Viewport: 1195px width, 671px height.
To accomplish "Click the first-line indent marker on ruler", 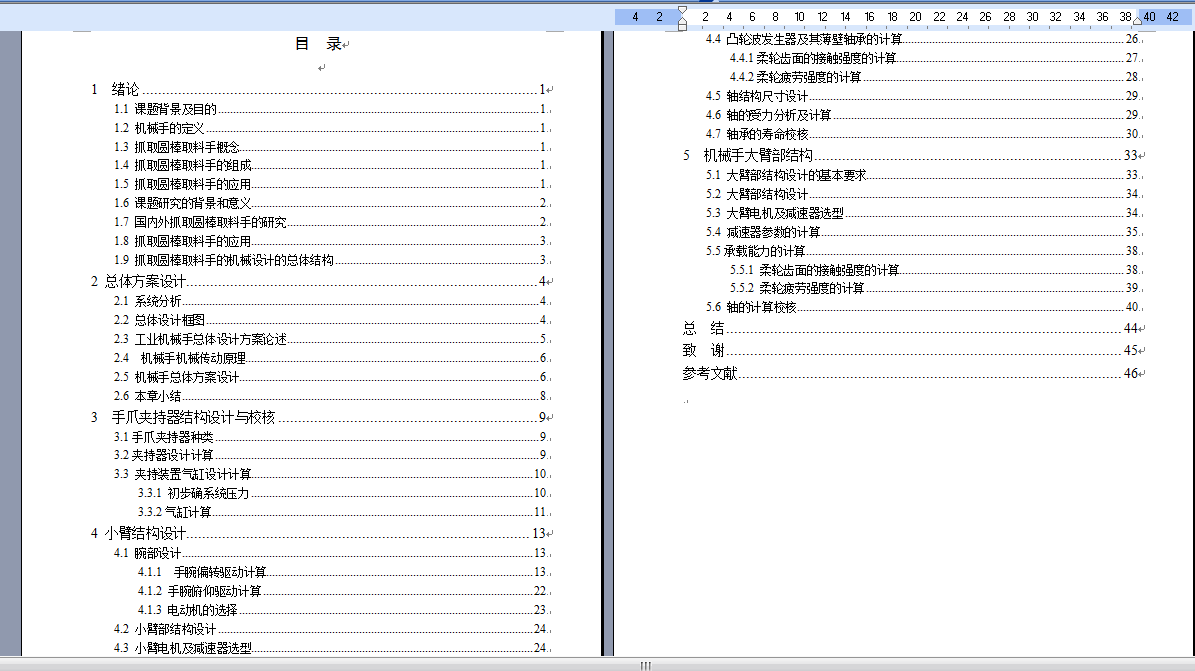I will [682, 11].
